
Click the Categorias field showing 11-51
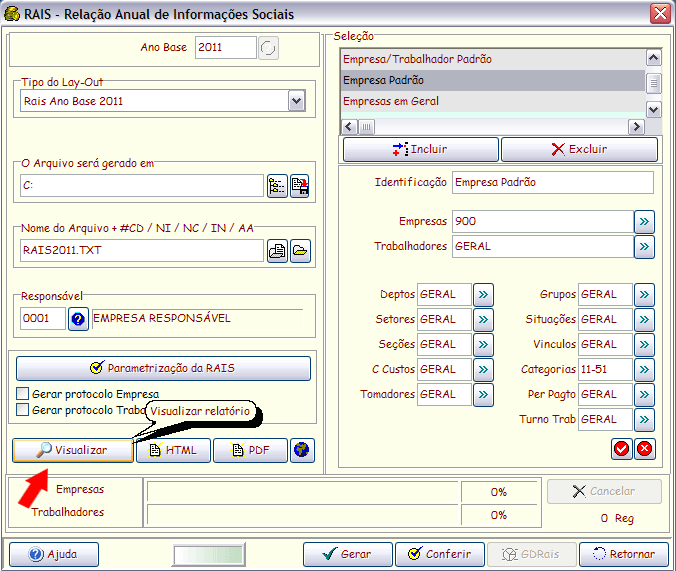605,370
